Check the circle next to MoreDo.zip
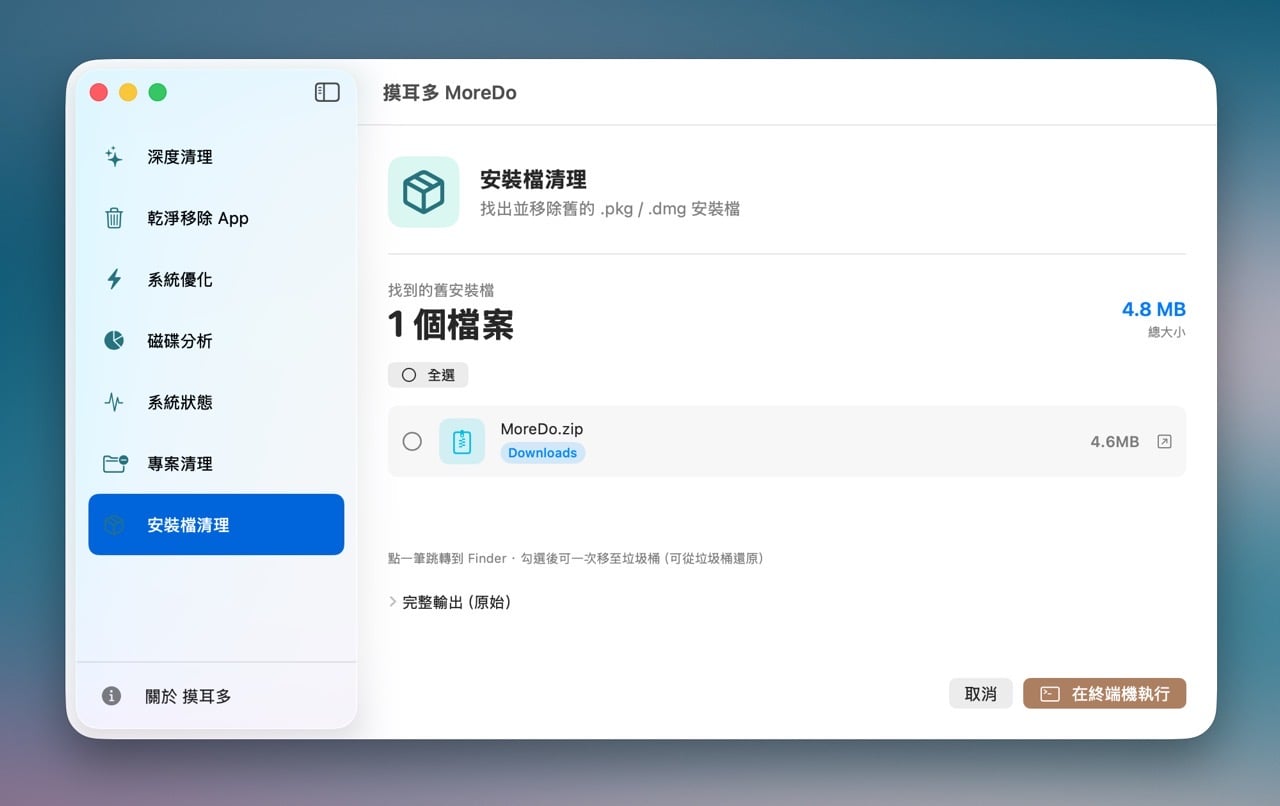The height and width of the screenshot is (806, 1280). coord(412,441)
